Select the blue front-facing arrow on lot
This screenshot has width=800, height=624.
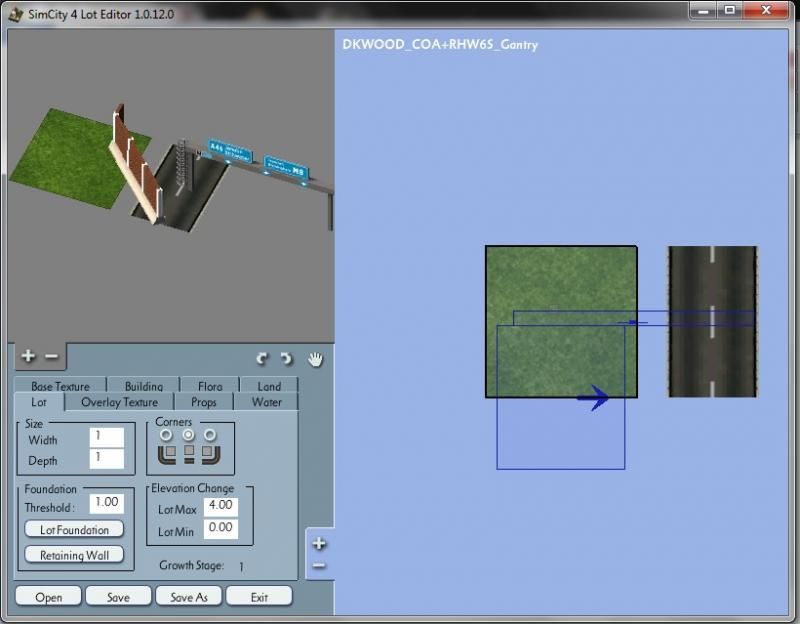[x=593, y=398]
